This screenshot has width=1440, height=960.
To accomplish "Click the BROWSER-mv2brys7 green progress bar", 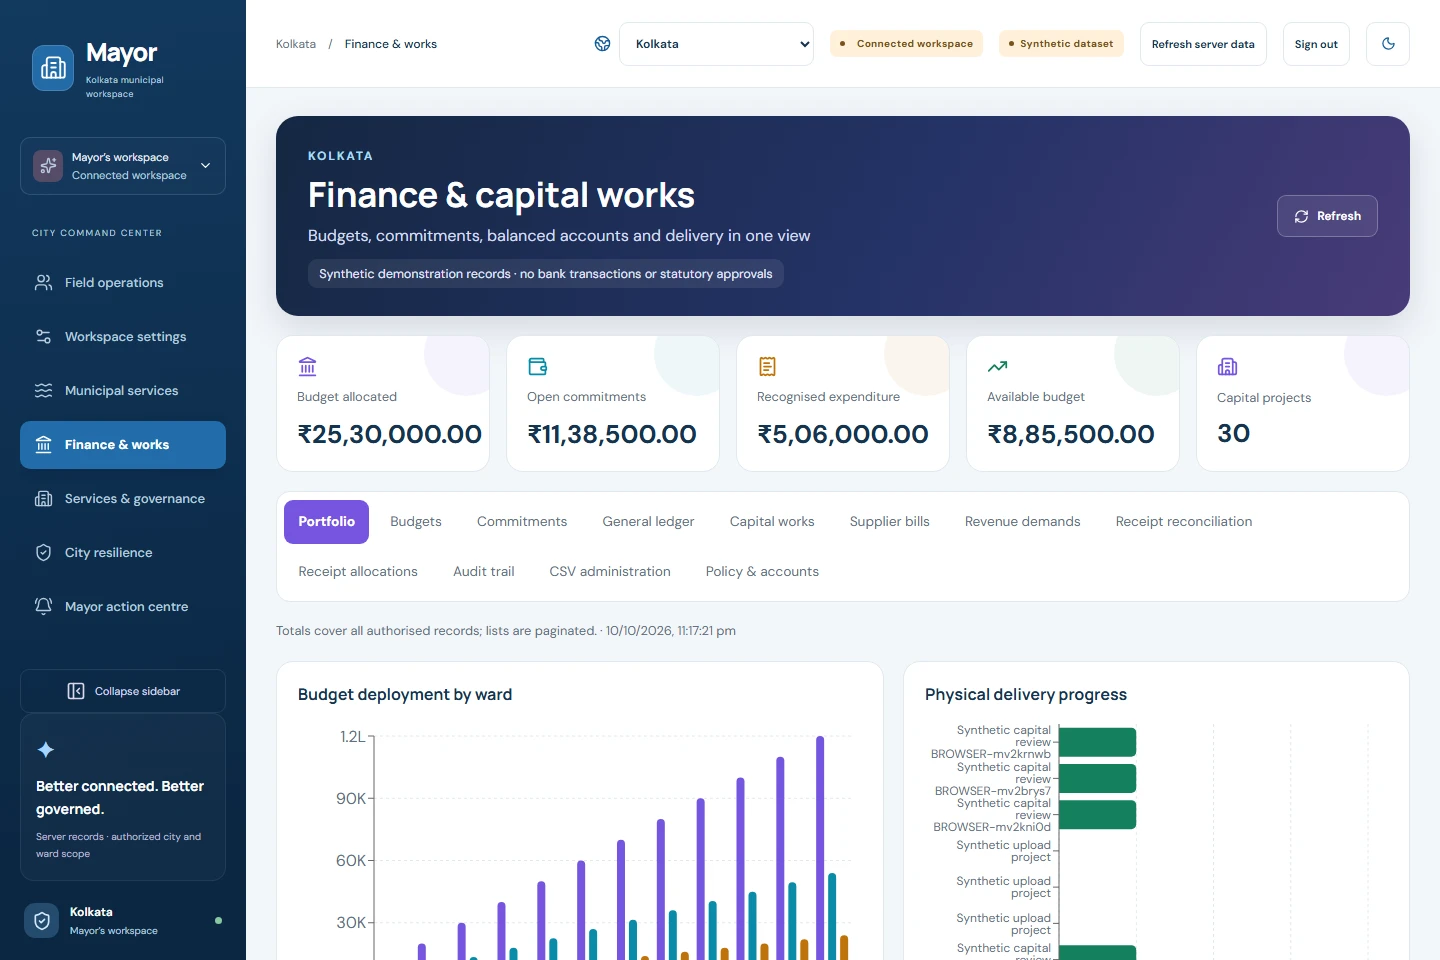I will tap(1097, 779).
